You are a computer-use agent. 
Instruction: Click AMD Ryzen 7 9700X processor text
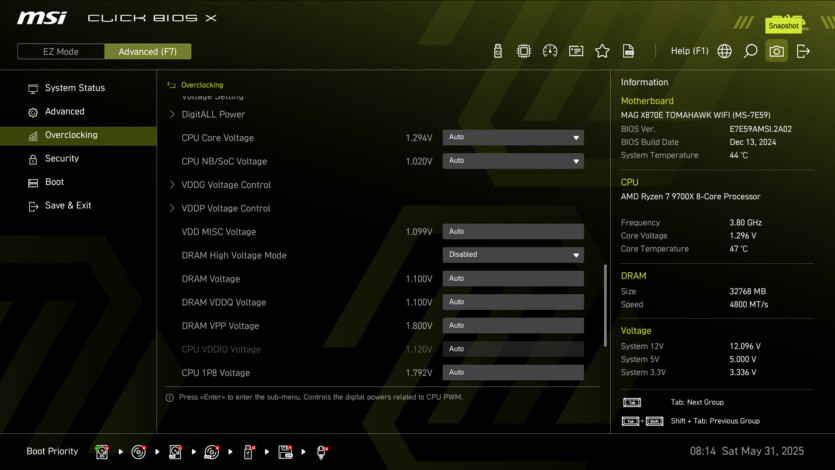tap(690, 196)
